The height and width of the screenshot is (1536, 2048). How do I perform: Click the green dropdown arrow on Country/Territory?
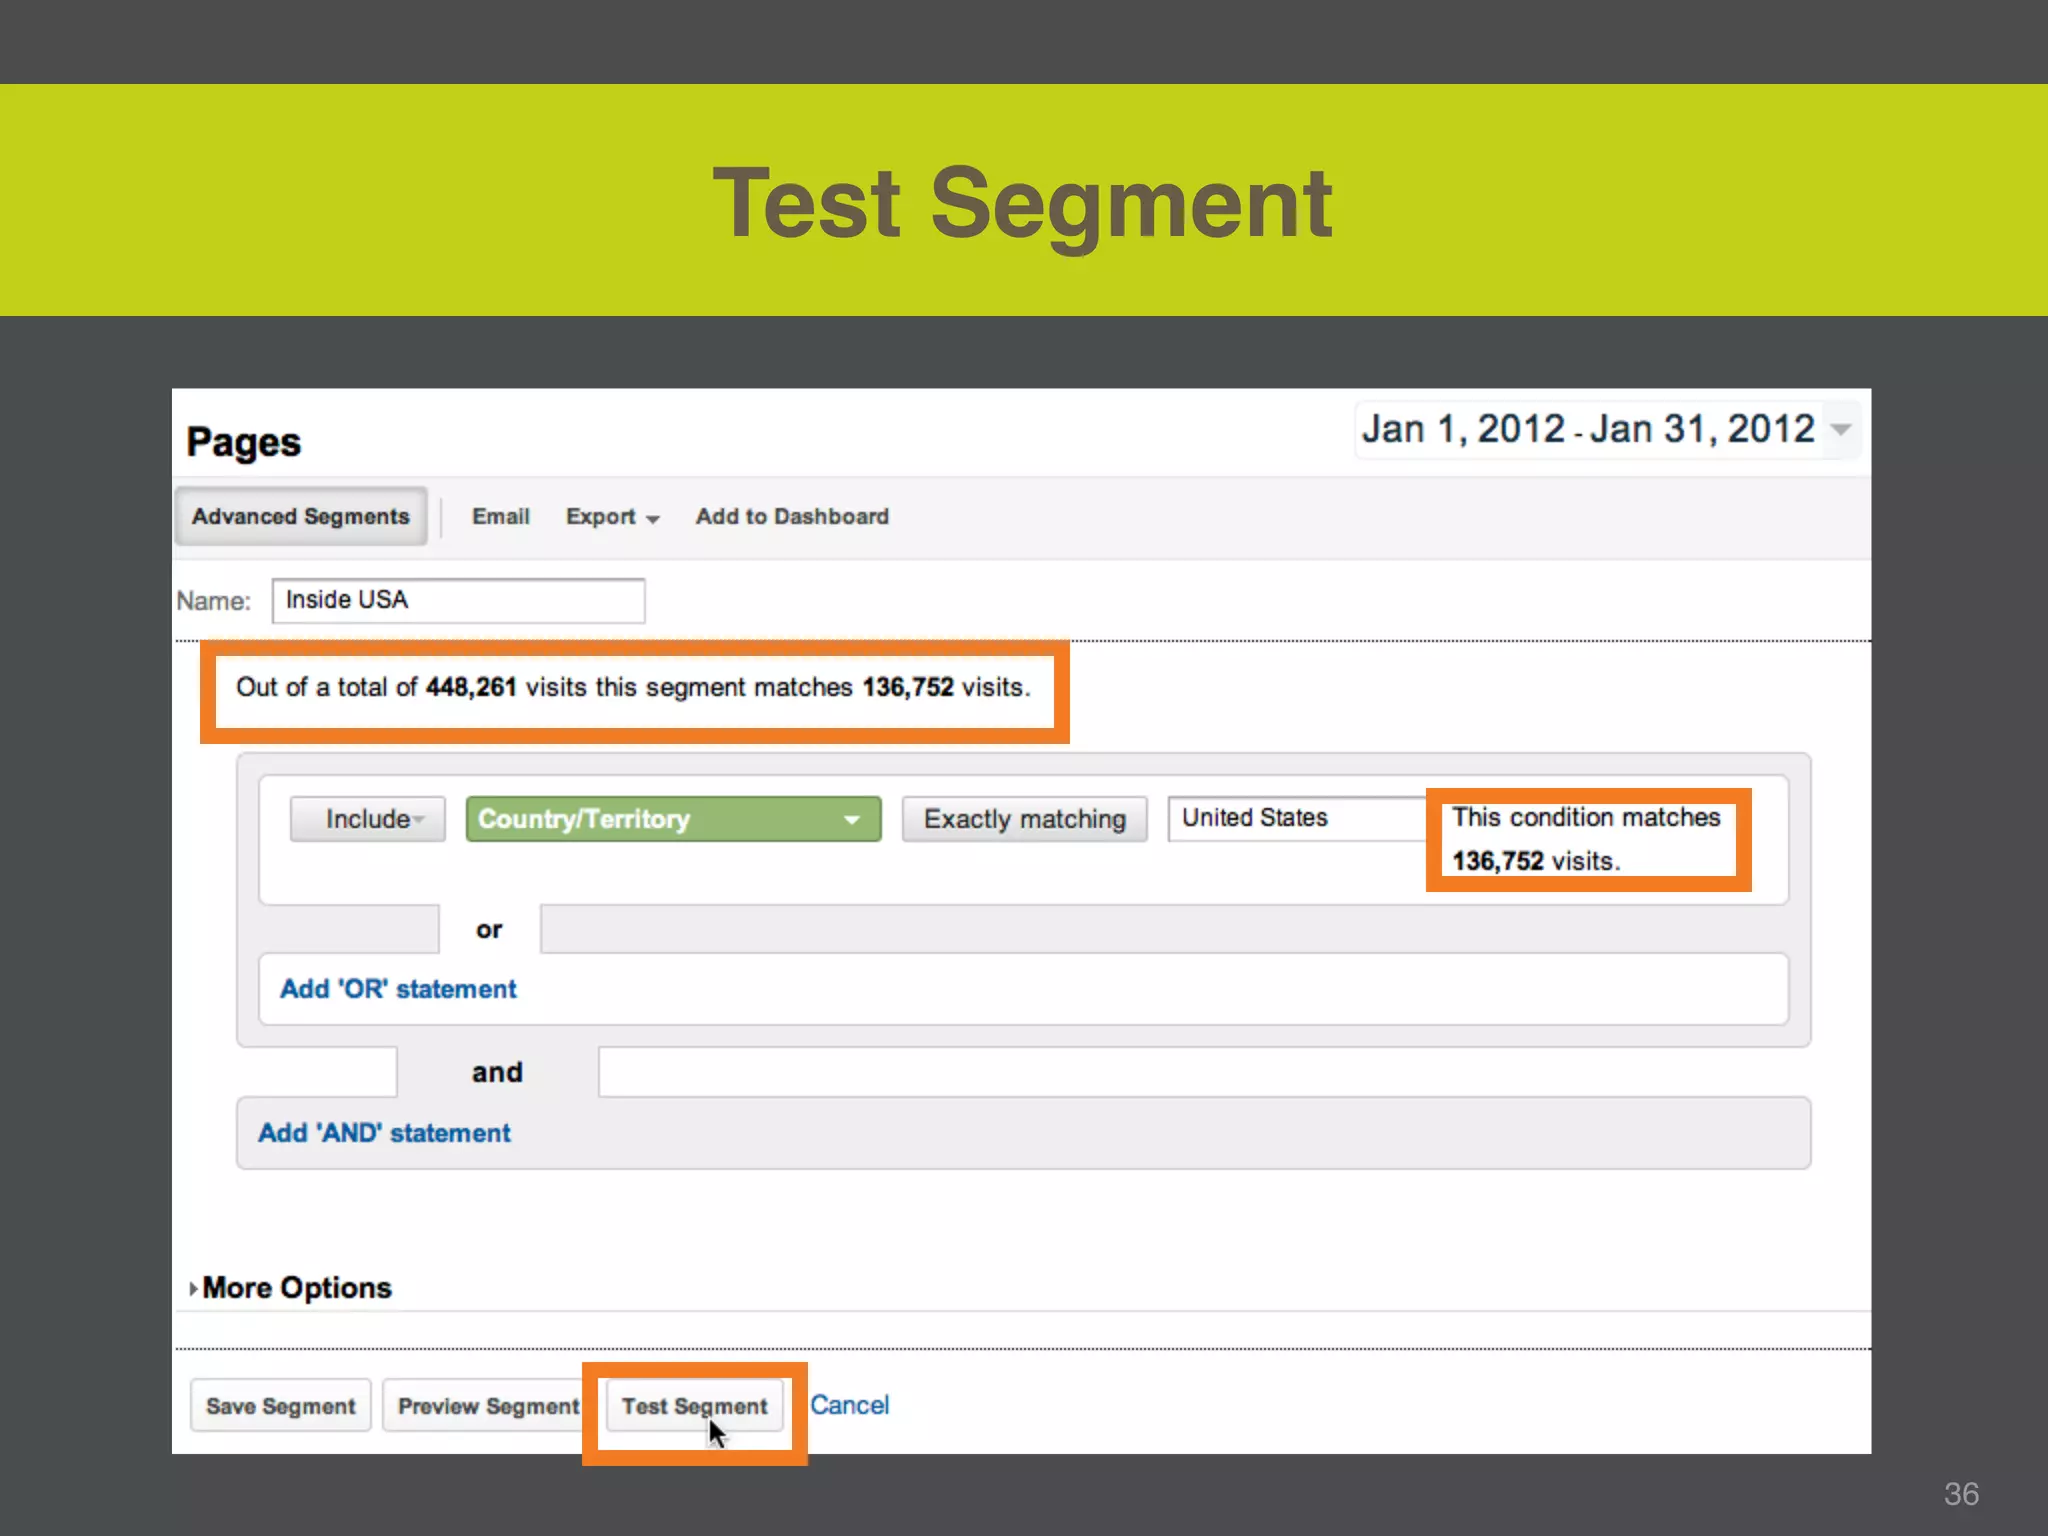[x=852, y=819]
